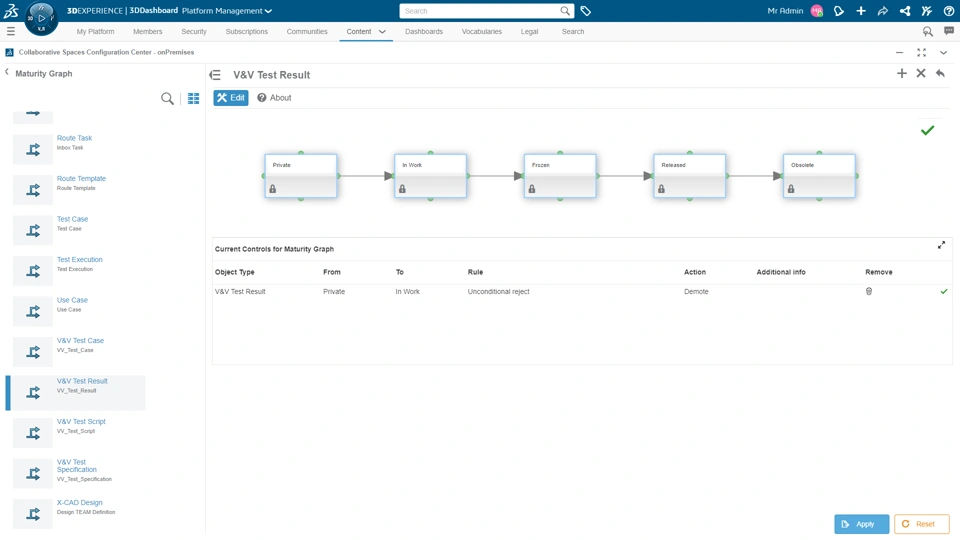Click the back arrow in panel header
Viewport: 960px width, 540px height.
[940, 73]
